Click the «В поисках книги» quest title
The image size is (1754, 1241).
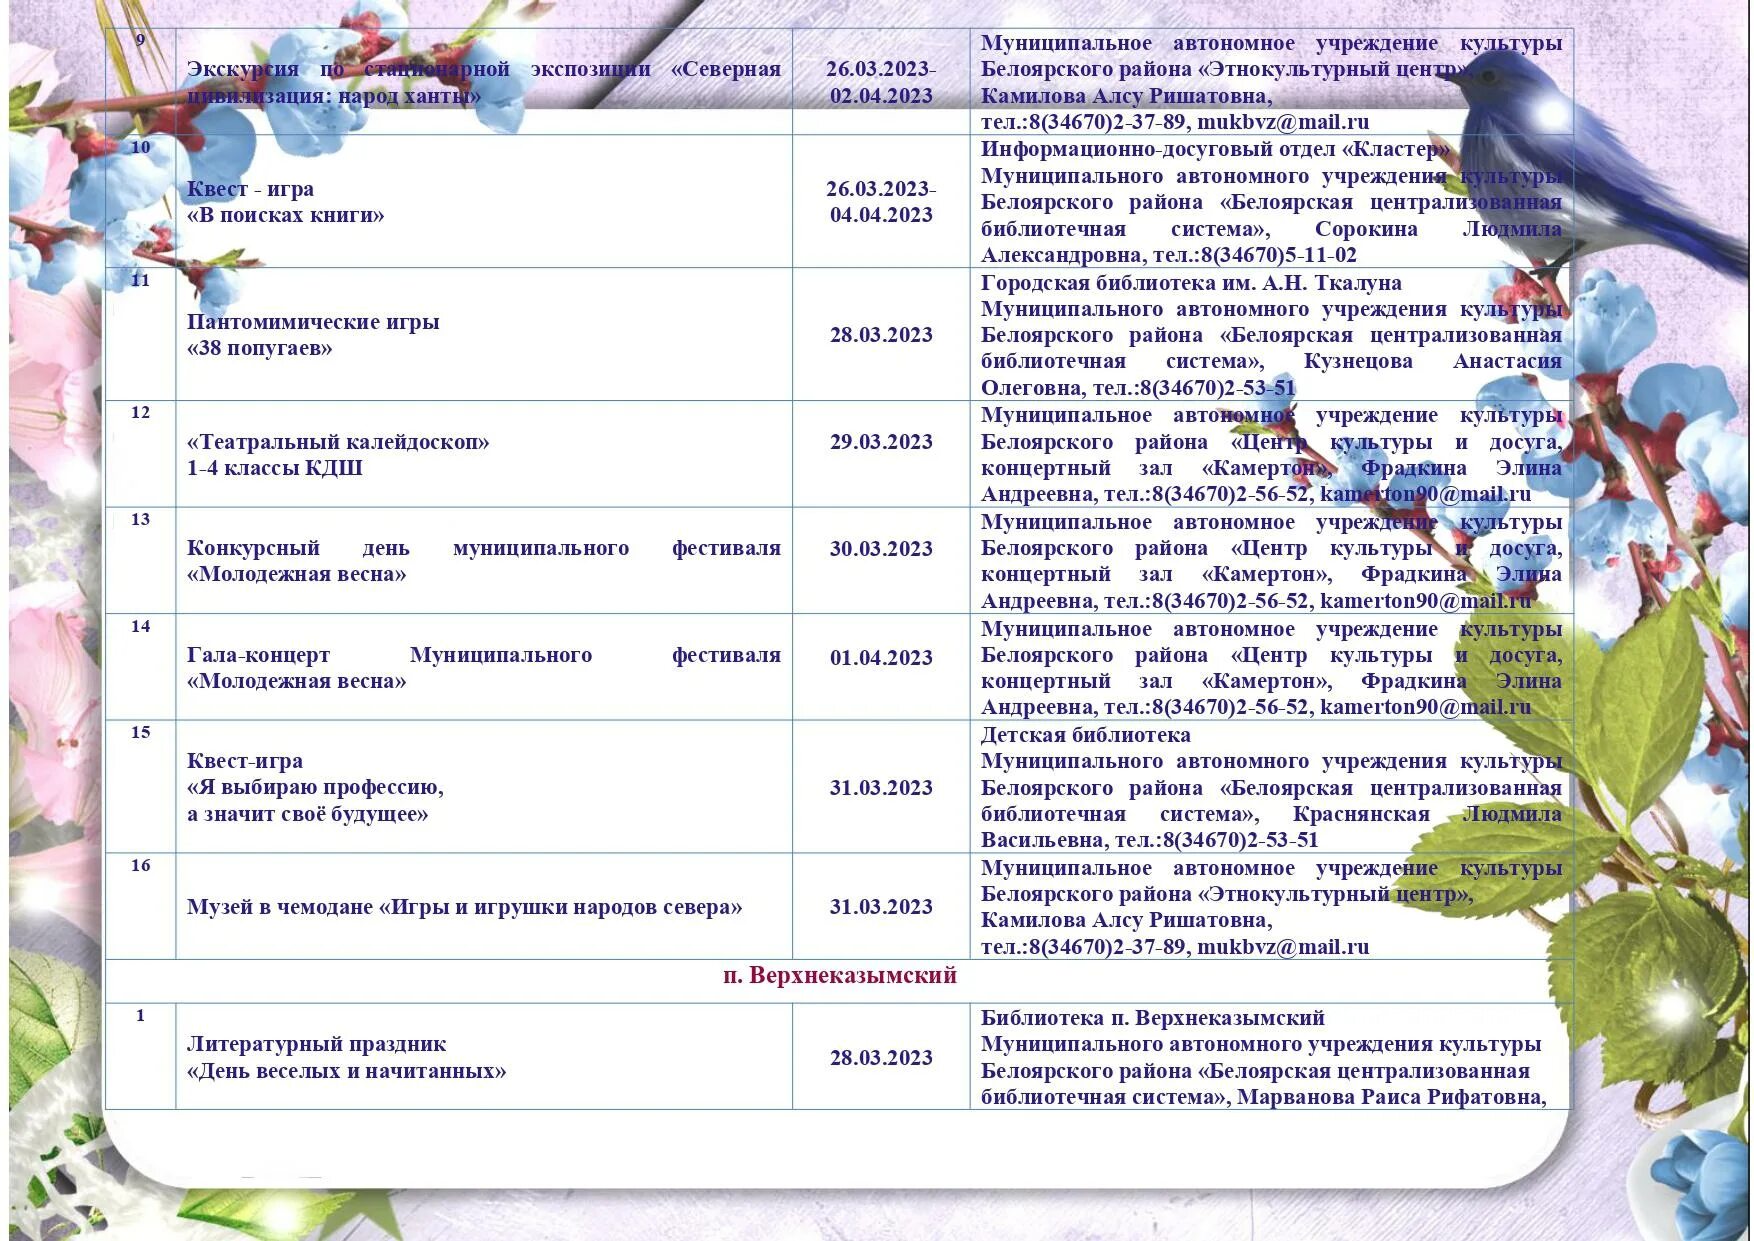[x=285, y=215]
